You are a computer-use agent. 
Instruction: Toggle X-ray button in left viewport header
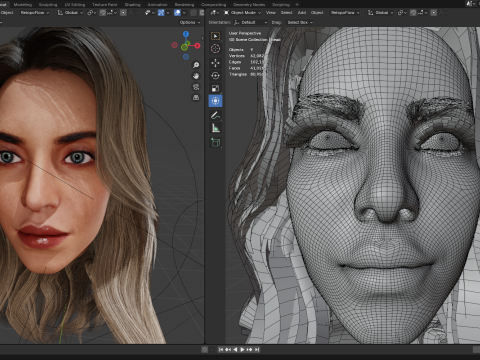coord(193,13)
